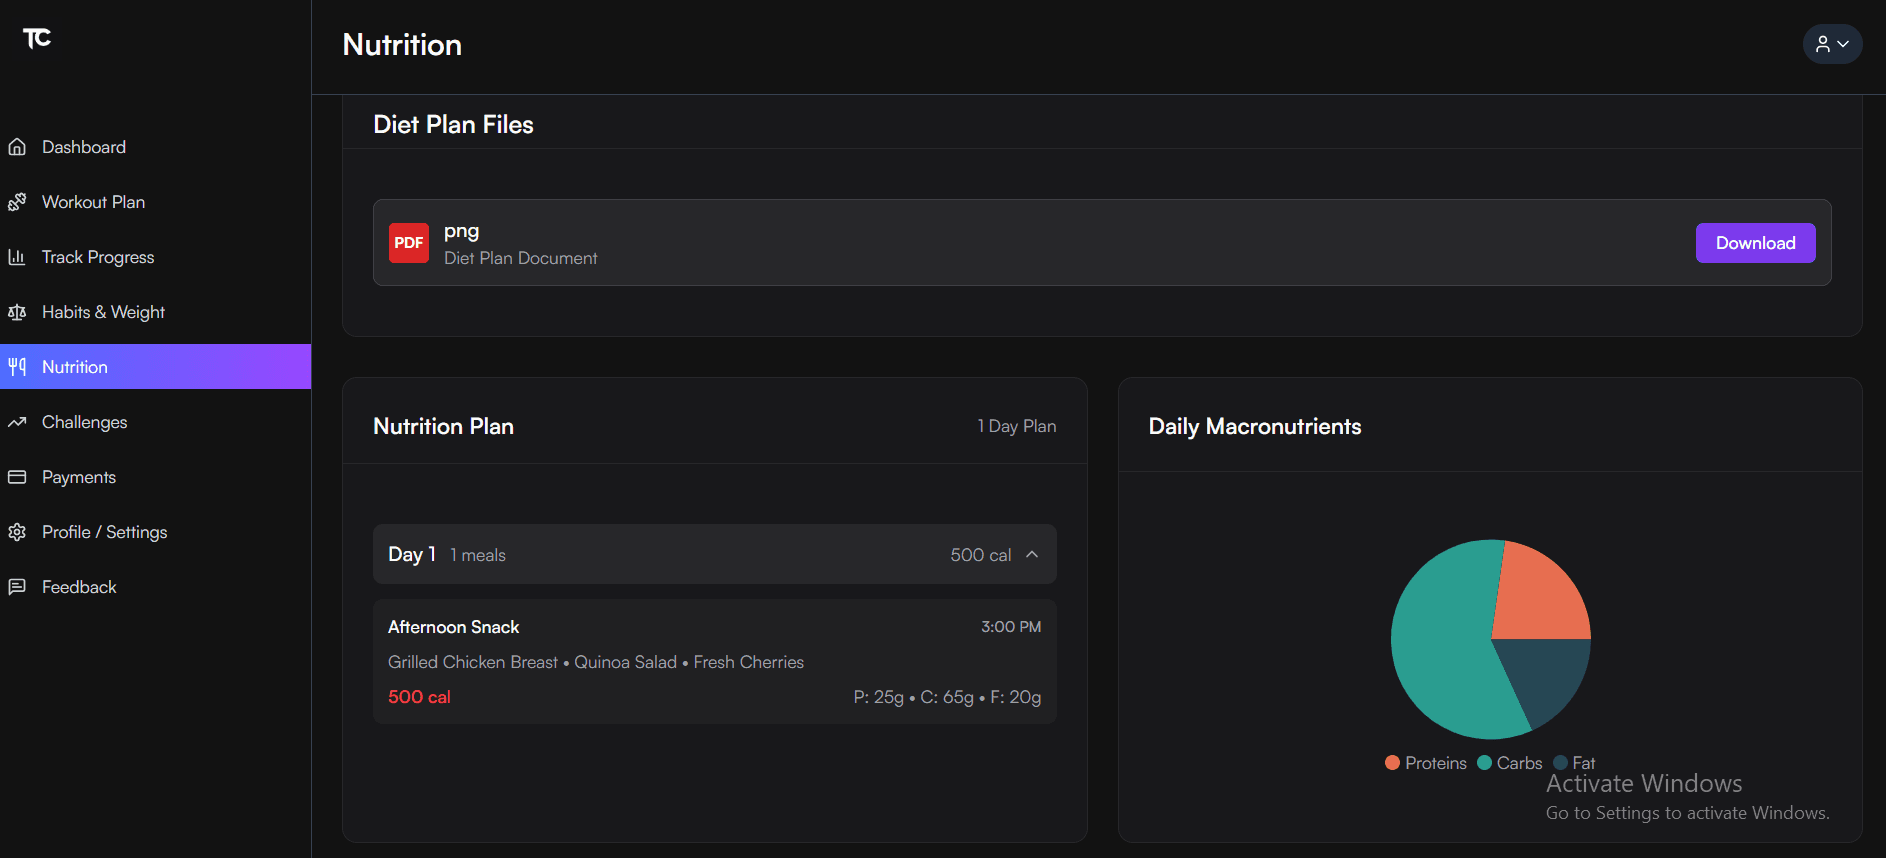
Task: Click the Habits & Weight scale icon
Action: pos(17,312)
